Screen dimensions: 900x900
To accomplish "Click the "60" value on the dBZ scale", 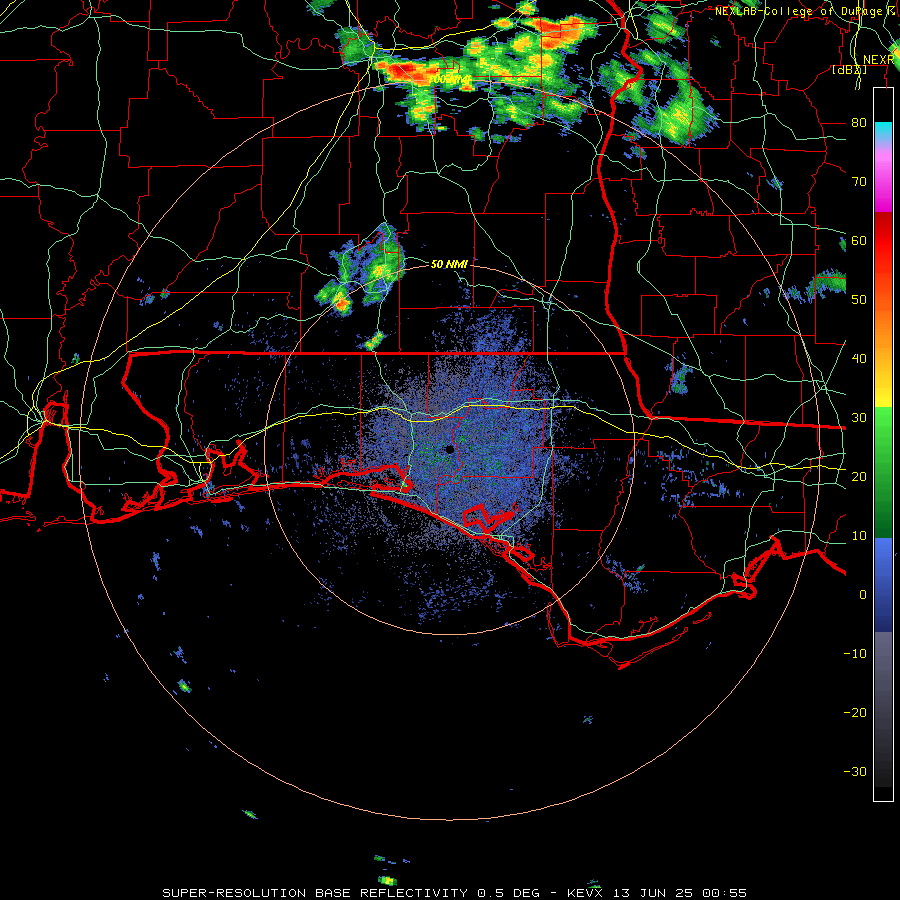I will coord(859,240).
